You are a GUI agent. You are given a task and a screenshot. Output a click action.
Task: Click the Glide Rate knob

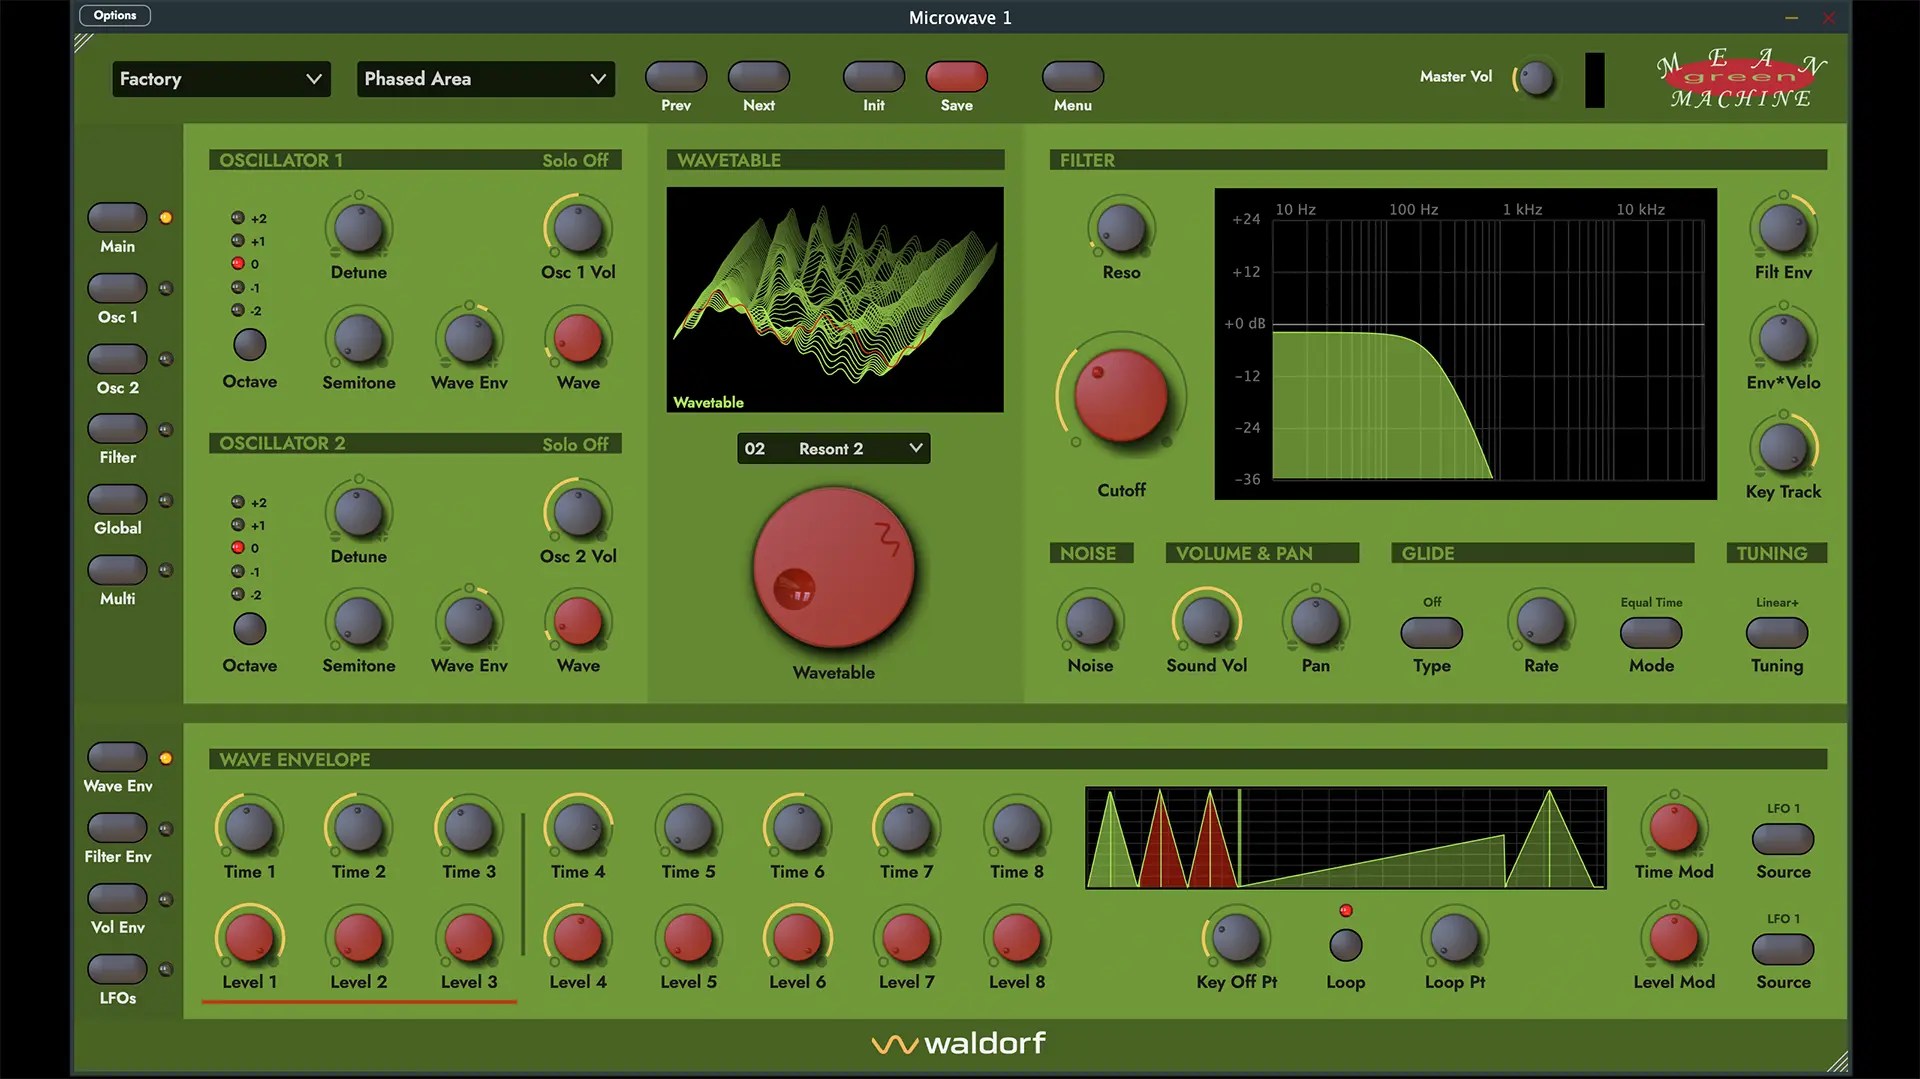pyautogui.click(x=1541, y=622)
